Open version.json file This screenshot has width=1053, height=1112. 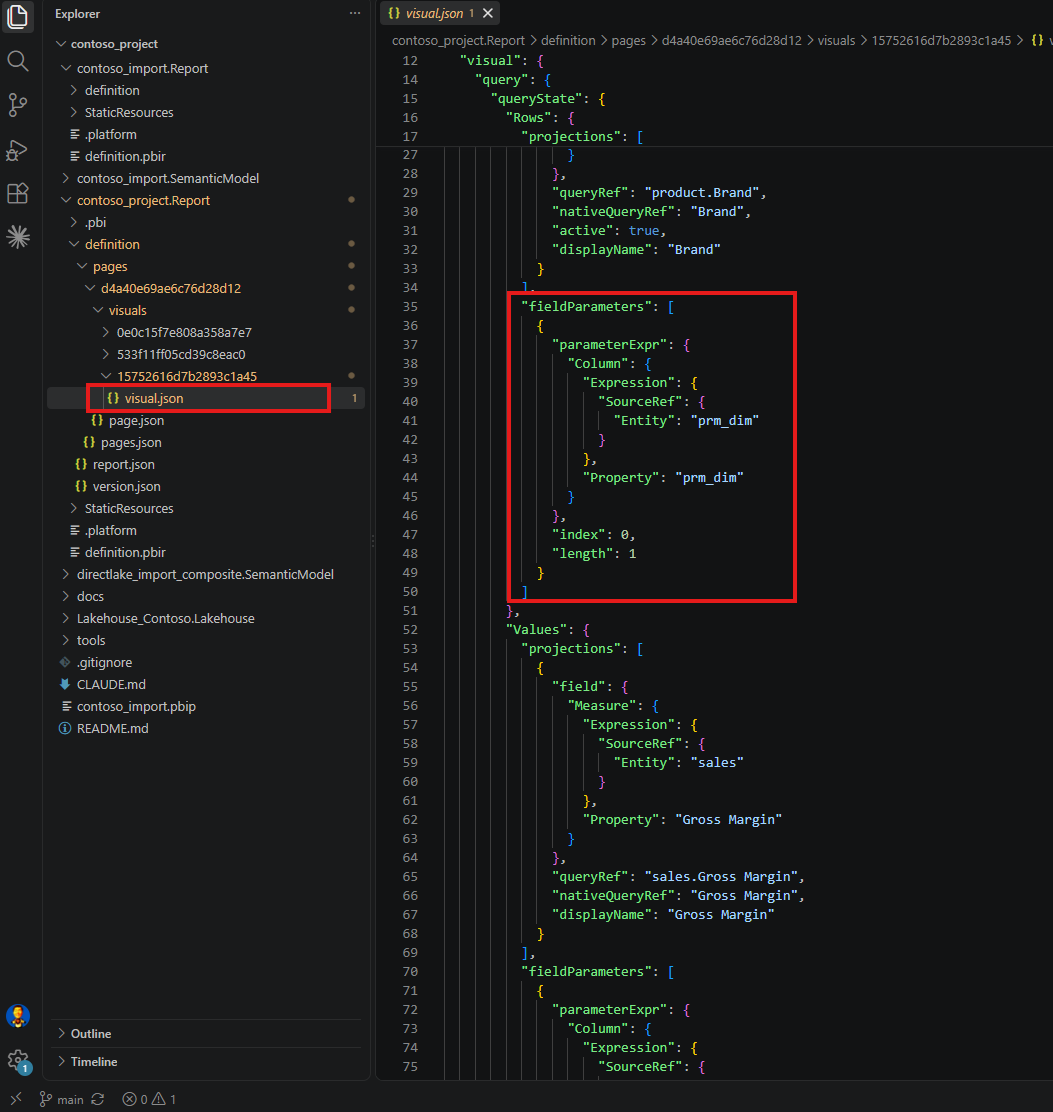(x=126, y=486)
